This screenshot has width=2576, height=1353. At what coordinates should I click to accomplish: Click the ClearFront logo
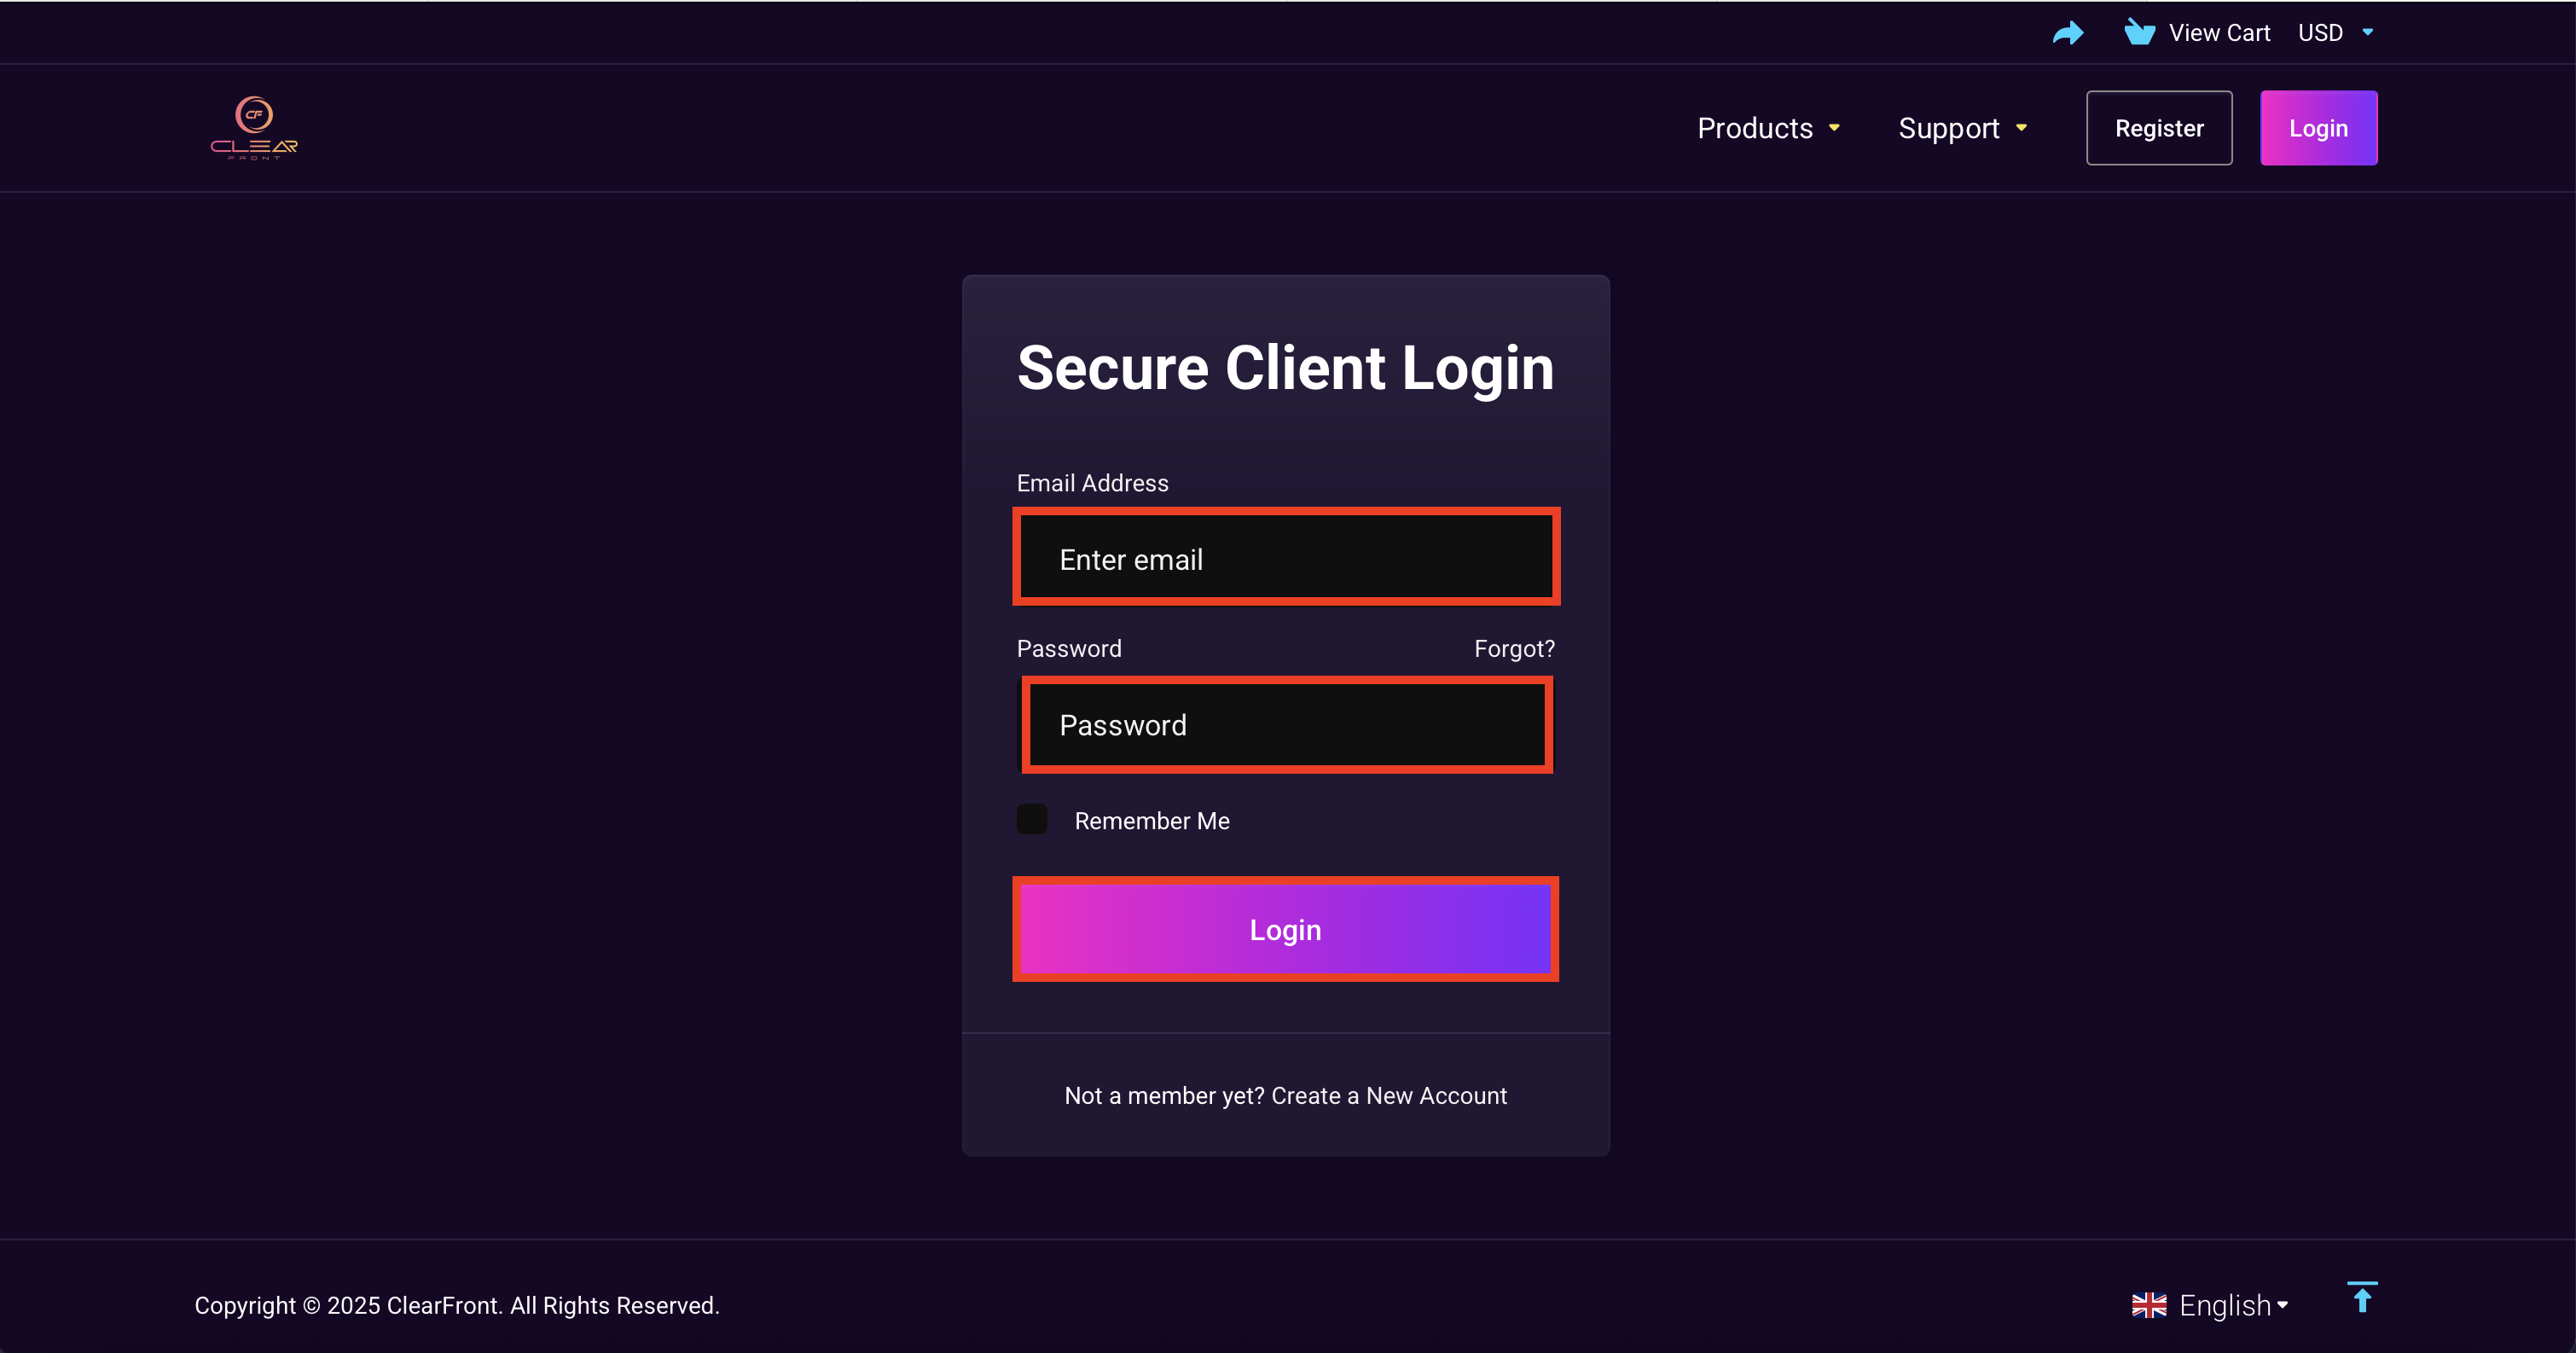click(x=254, y=128)
